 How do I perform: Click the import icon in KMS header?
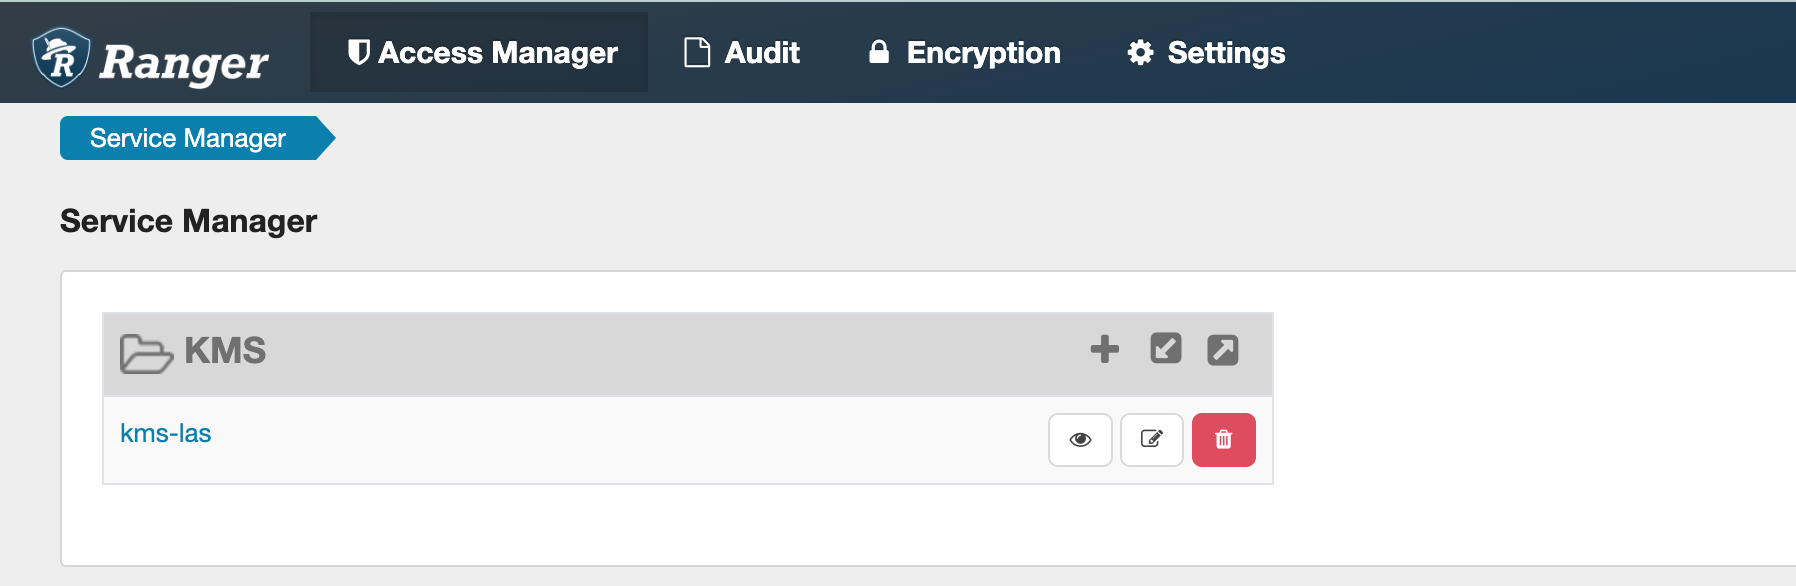click(x=1166, y=348)
